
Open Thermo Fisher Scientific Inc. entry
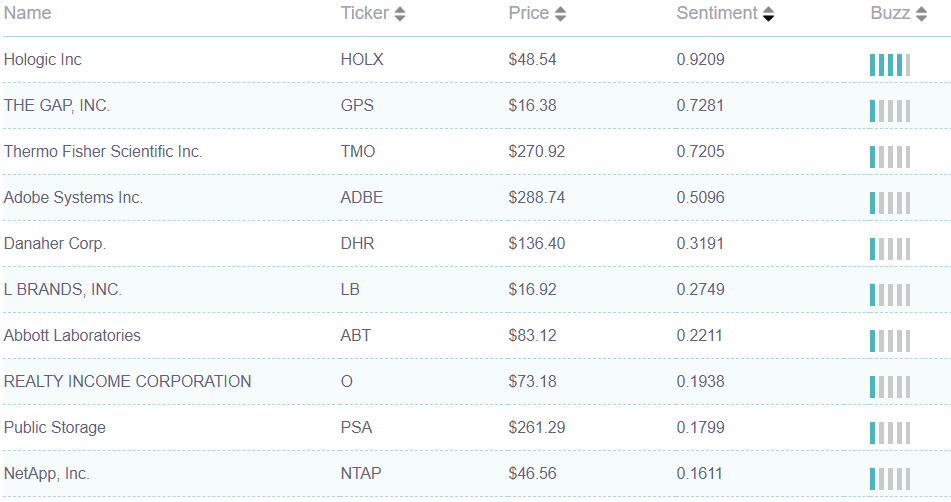pyautogui.click(x=103, y=152)
